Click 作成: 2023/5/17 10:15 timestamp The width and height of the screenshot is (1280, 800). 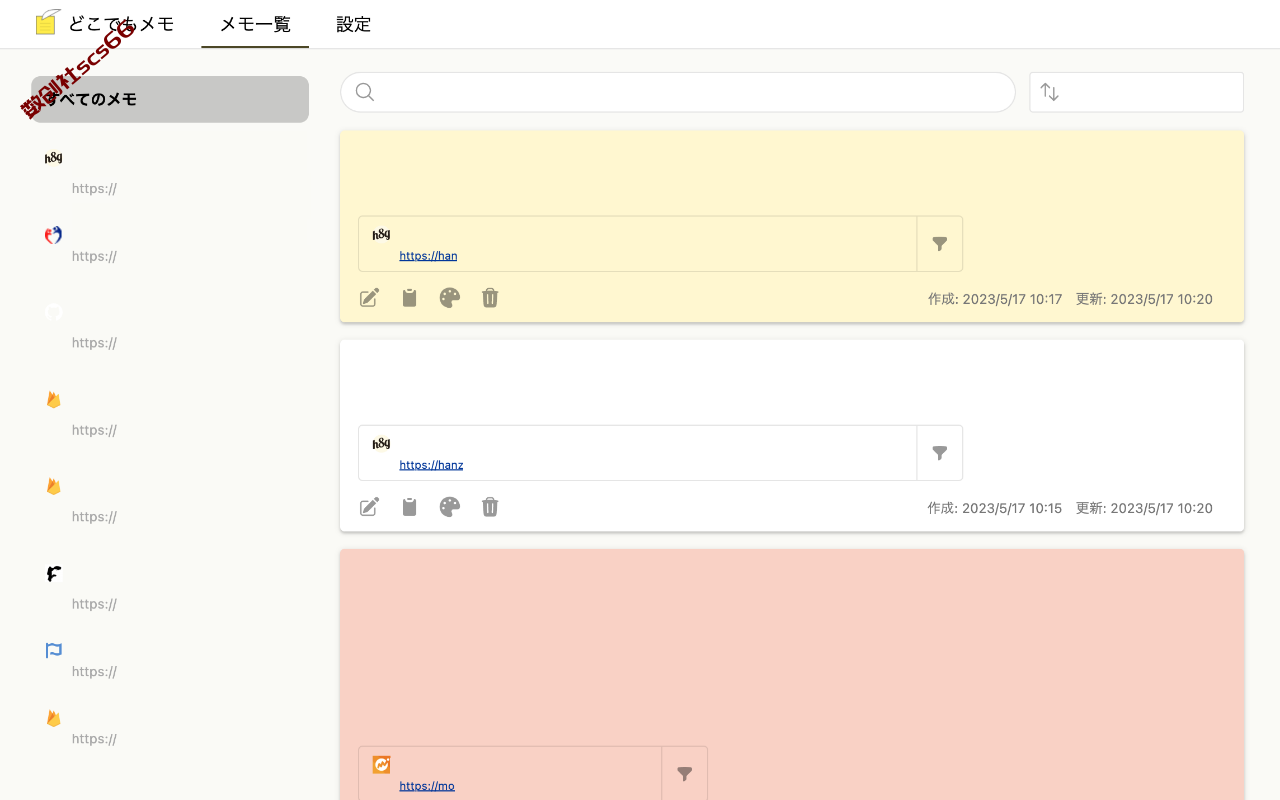pyautogui.click(x=995, y=508)
